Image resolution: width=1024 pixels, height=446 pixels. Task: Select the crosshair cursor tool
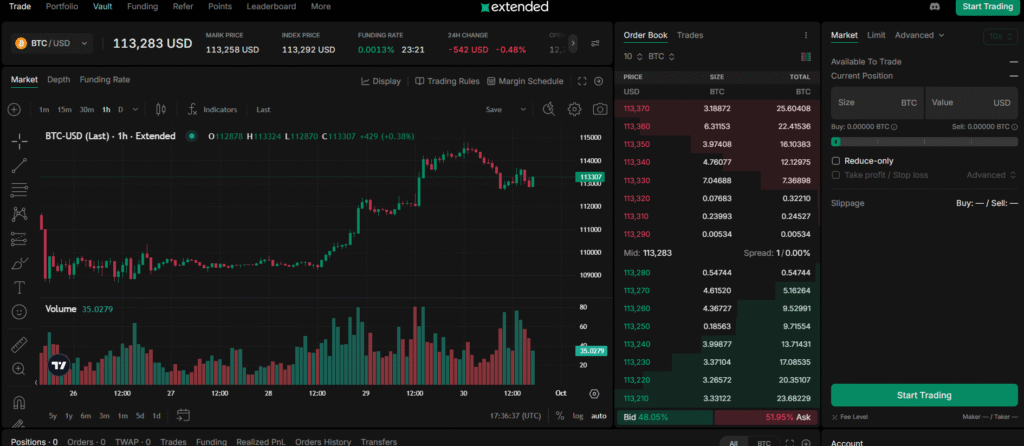pos(20,140)
